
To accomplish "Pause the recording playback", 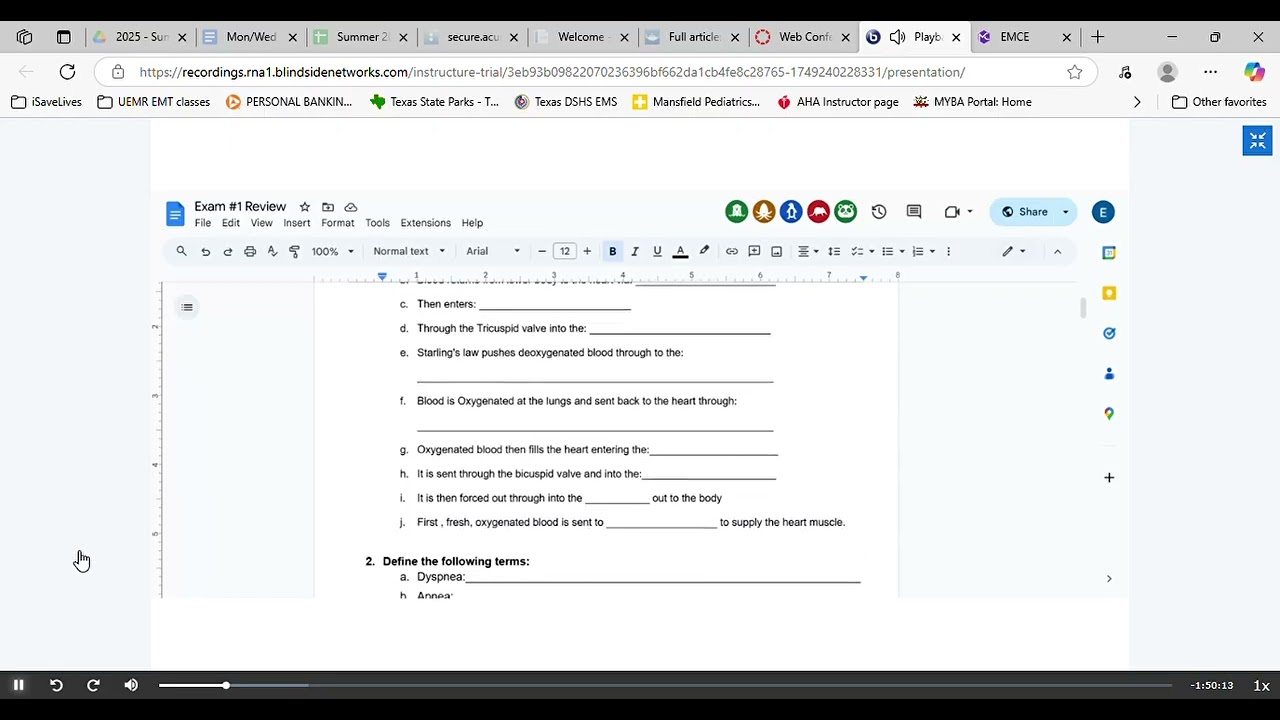I will (18, 685).
